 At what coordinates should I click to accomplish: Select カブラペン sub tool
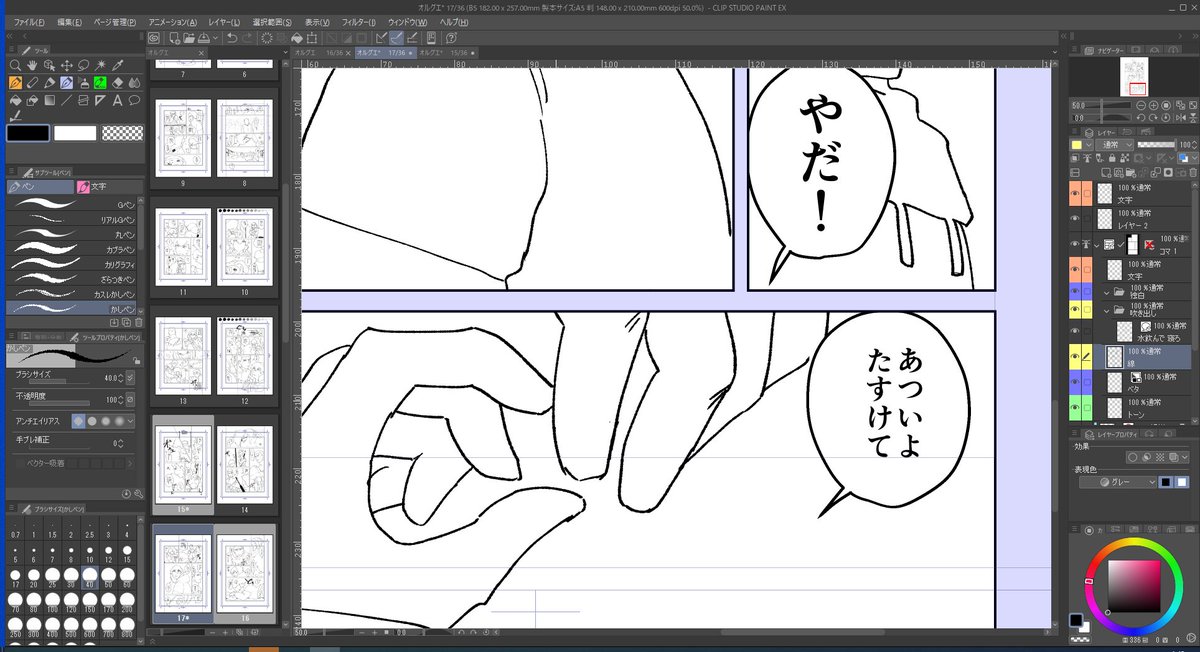pyautogui.click(x=72, y=248)
